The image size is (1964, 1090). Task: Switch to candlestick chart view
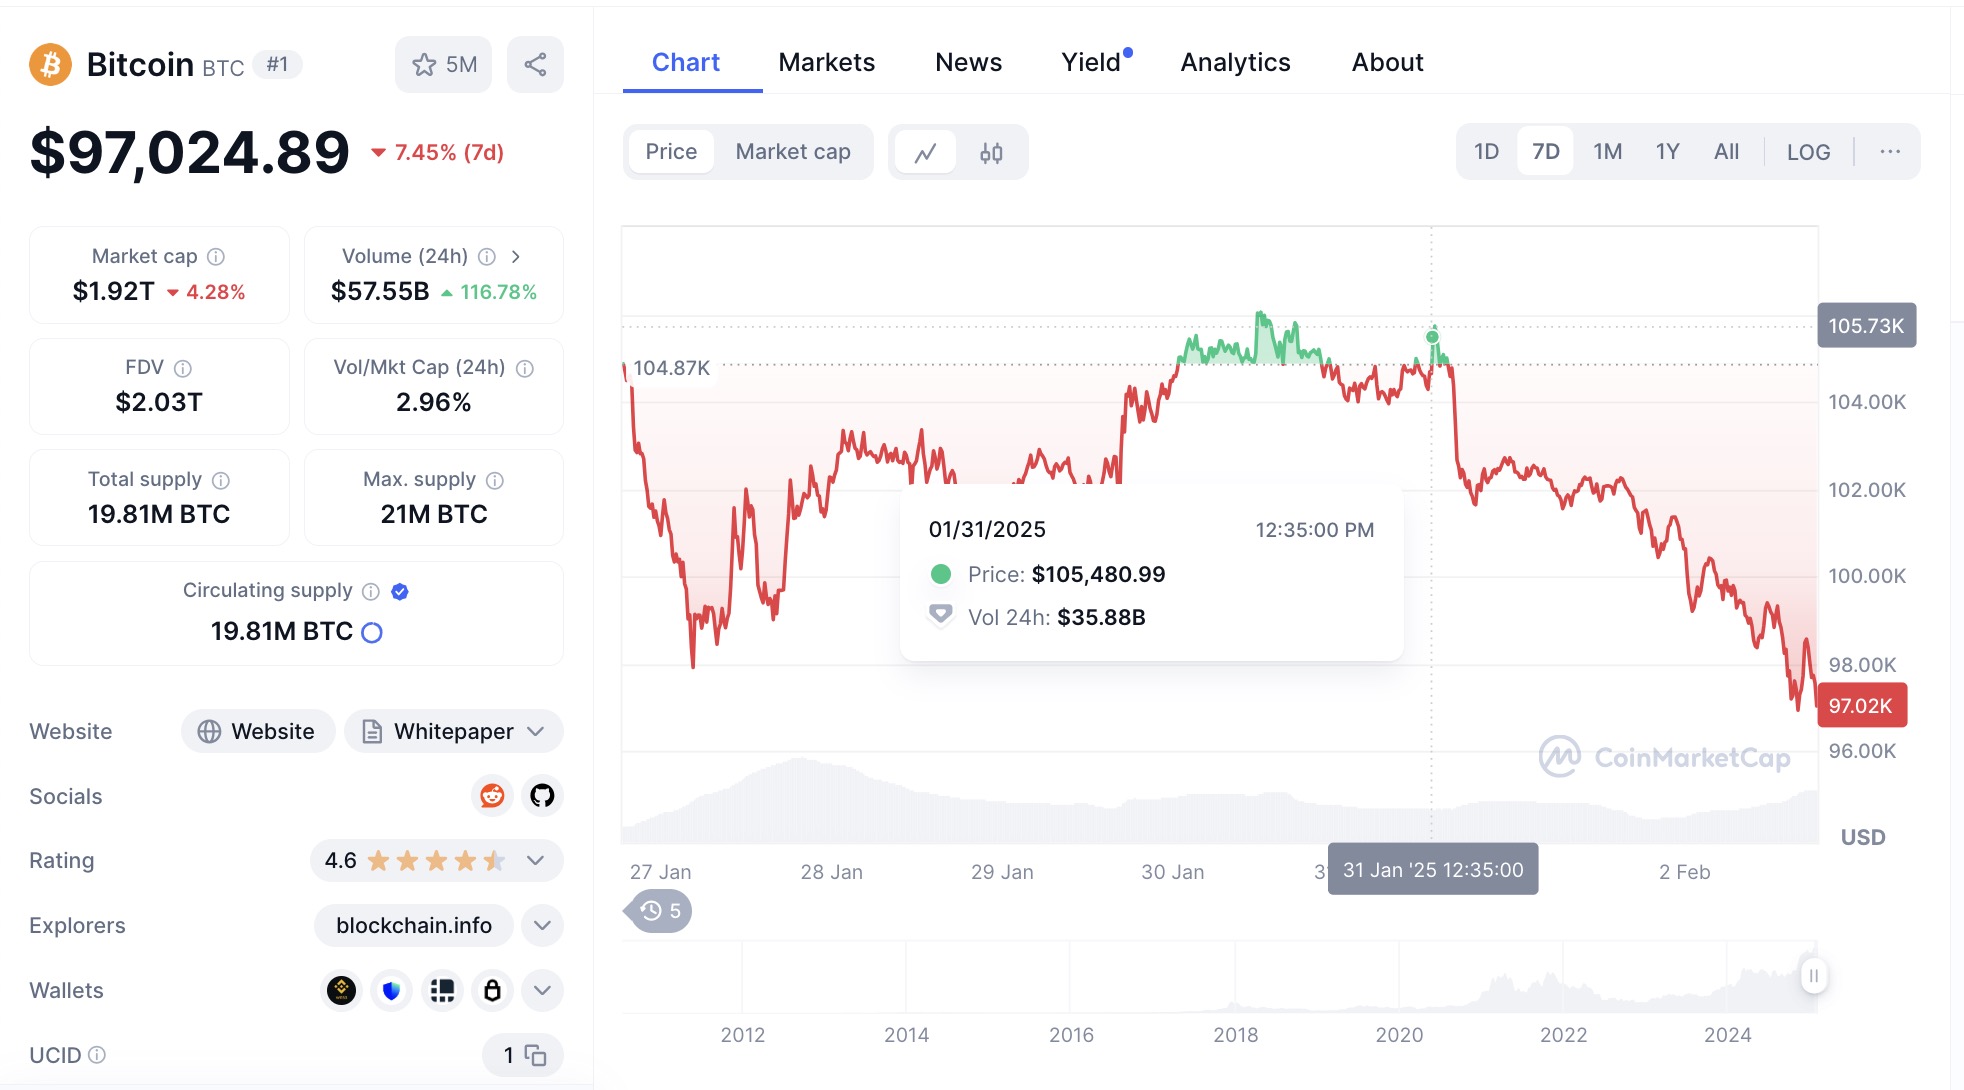[991, 152]
